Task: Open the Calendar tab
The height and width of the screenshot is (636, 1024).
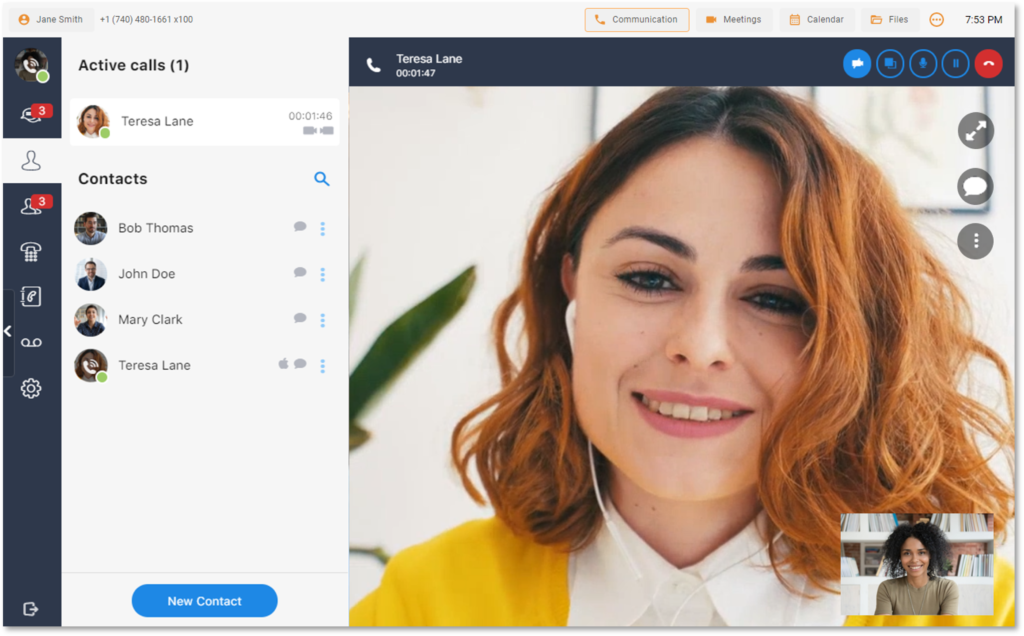Action: tap(817, 19)
